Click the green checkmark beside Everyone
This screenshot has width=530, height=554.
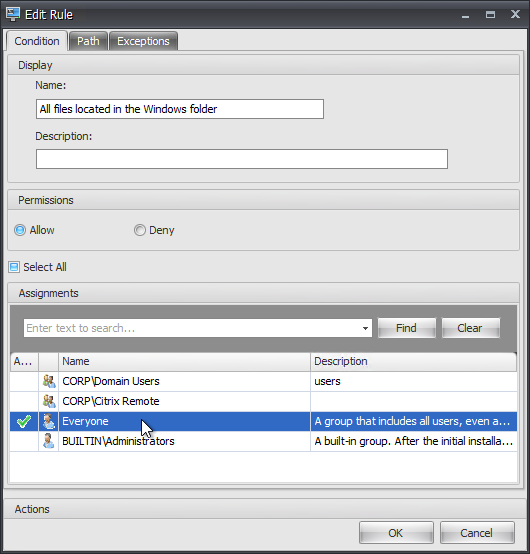tap(24, 421)
